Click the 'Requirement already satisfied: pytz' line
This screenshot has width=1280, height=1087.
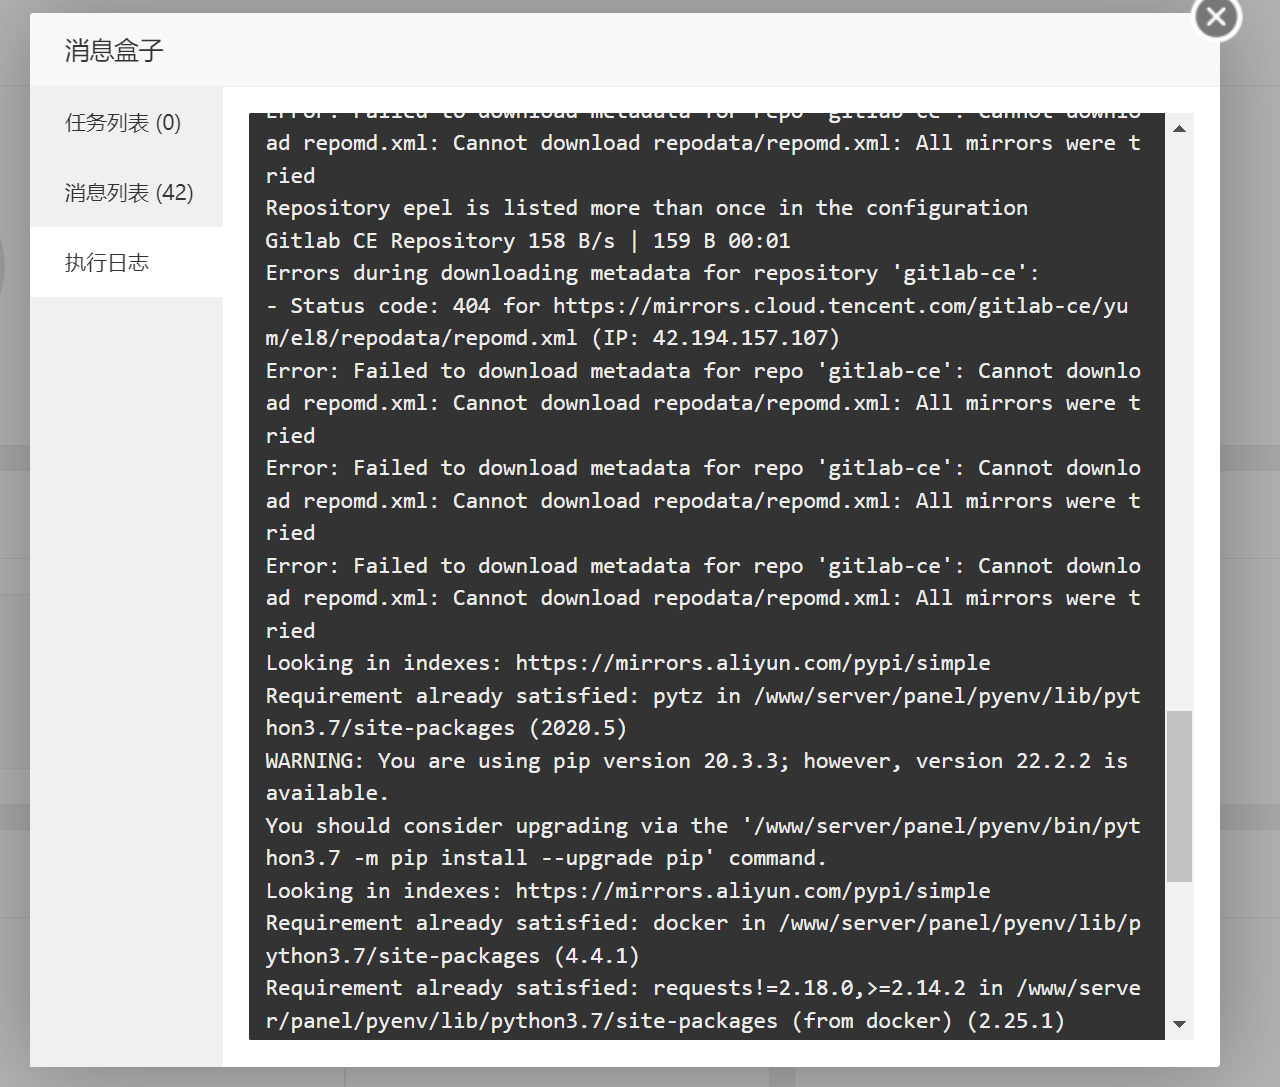pyautogui.click(x=703, y=712)
